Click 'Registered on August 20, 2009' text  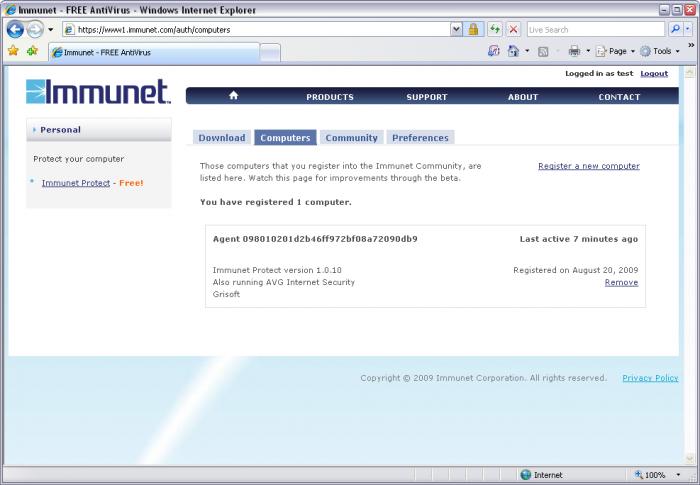coord(576,271)
